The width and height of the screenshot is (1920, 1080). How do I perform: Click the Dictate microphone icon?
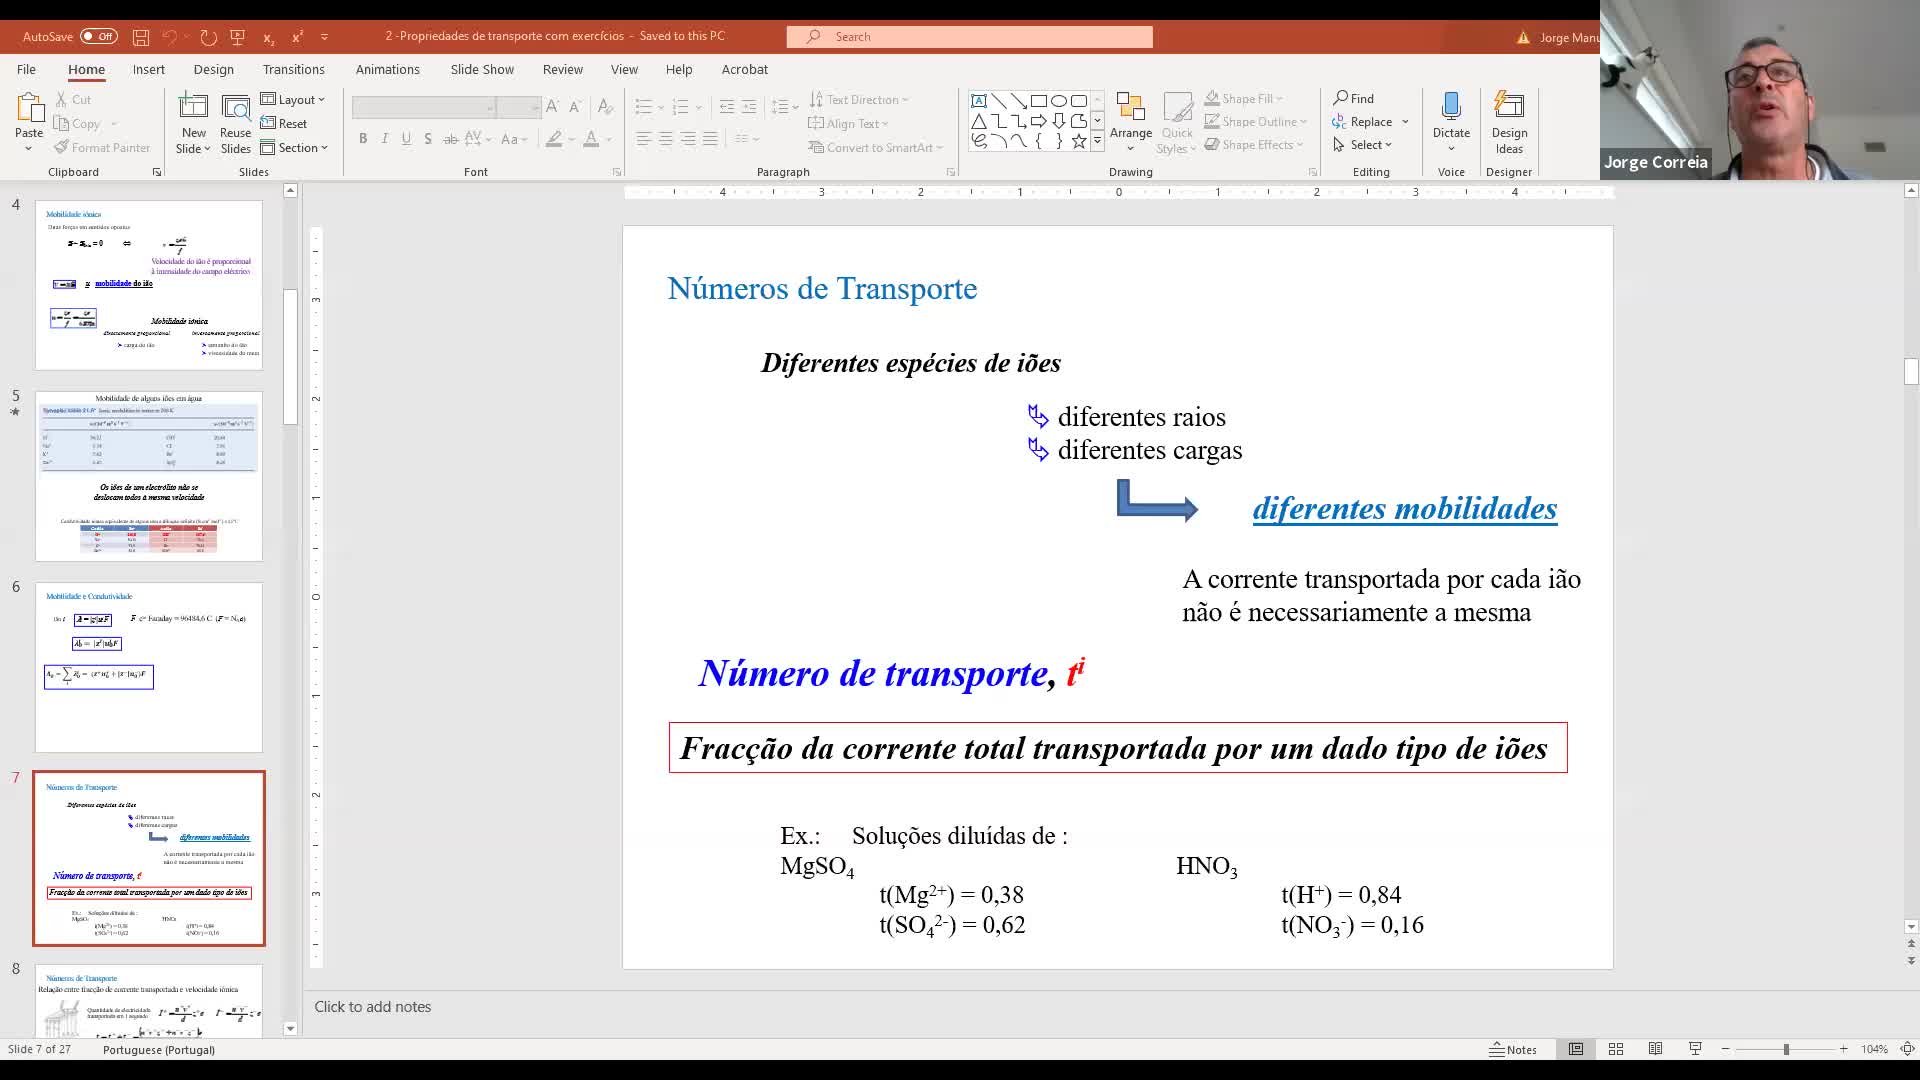(1450, 108)
